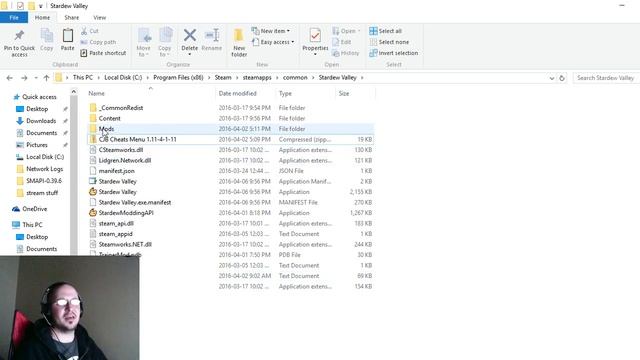
Task: Switch to the Home ribbon tab
Action: (x=42, y=18)
